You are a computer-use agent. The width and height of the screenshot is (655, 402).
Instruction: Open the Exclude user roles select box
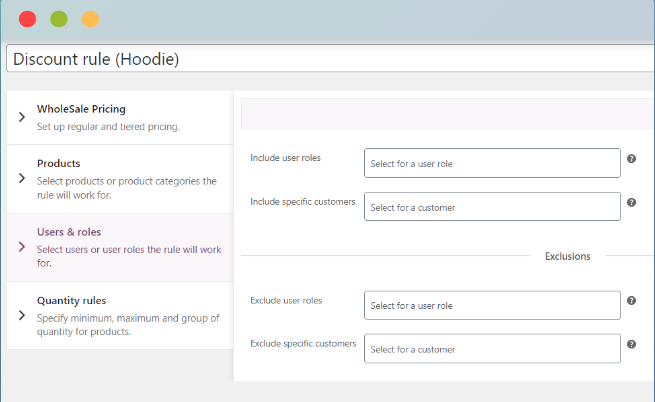(x=492, y=305)
